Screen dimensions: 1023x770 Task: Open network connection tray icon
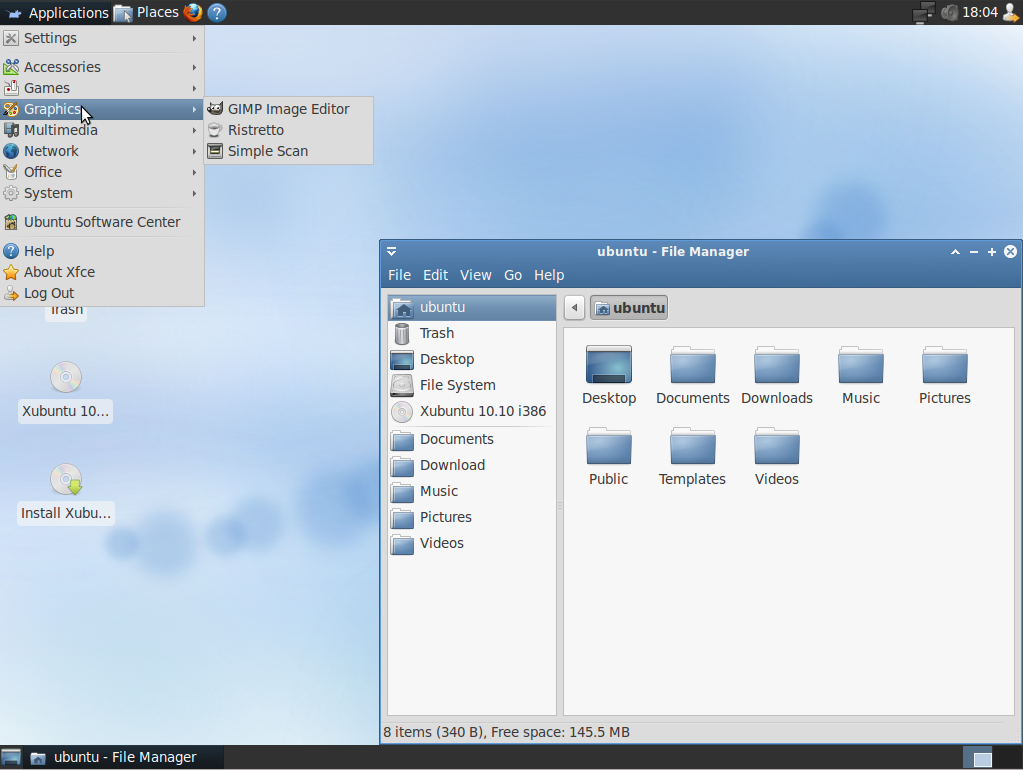point(923,12)
